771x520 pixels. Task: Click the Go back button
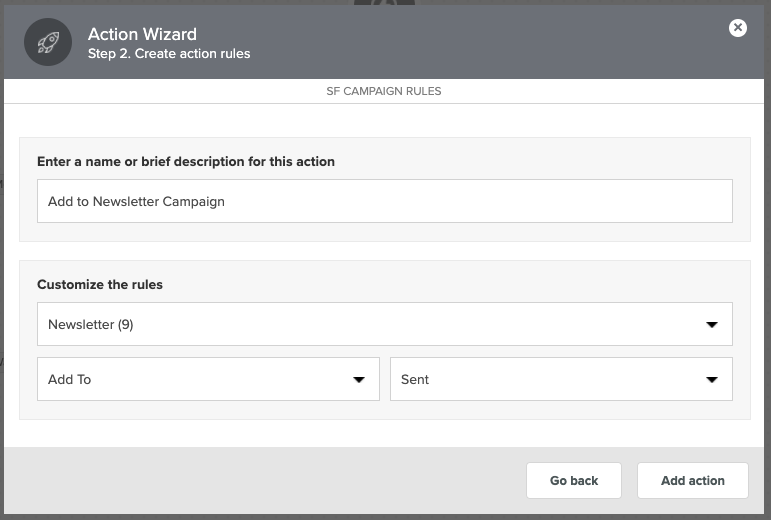pyautogui.click(x=574, y=480)
